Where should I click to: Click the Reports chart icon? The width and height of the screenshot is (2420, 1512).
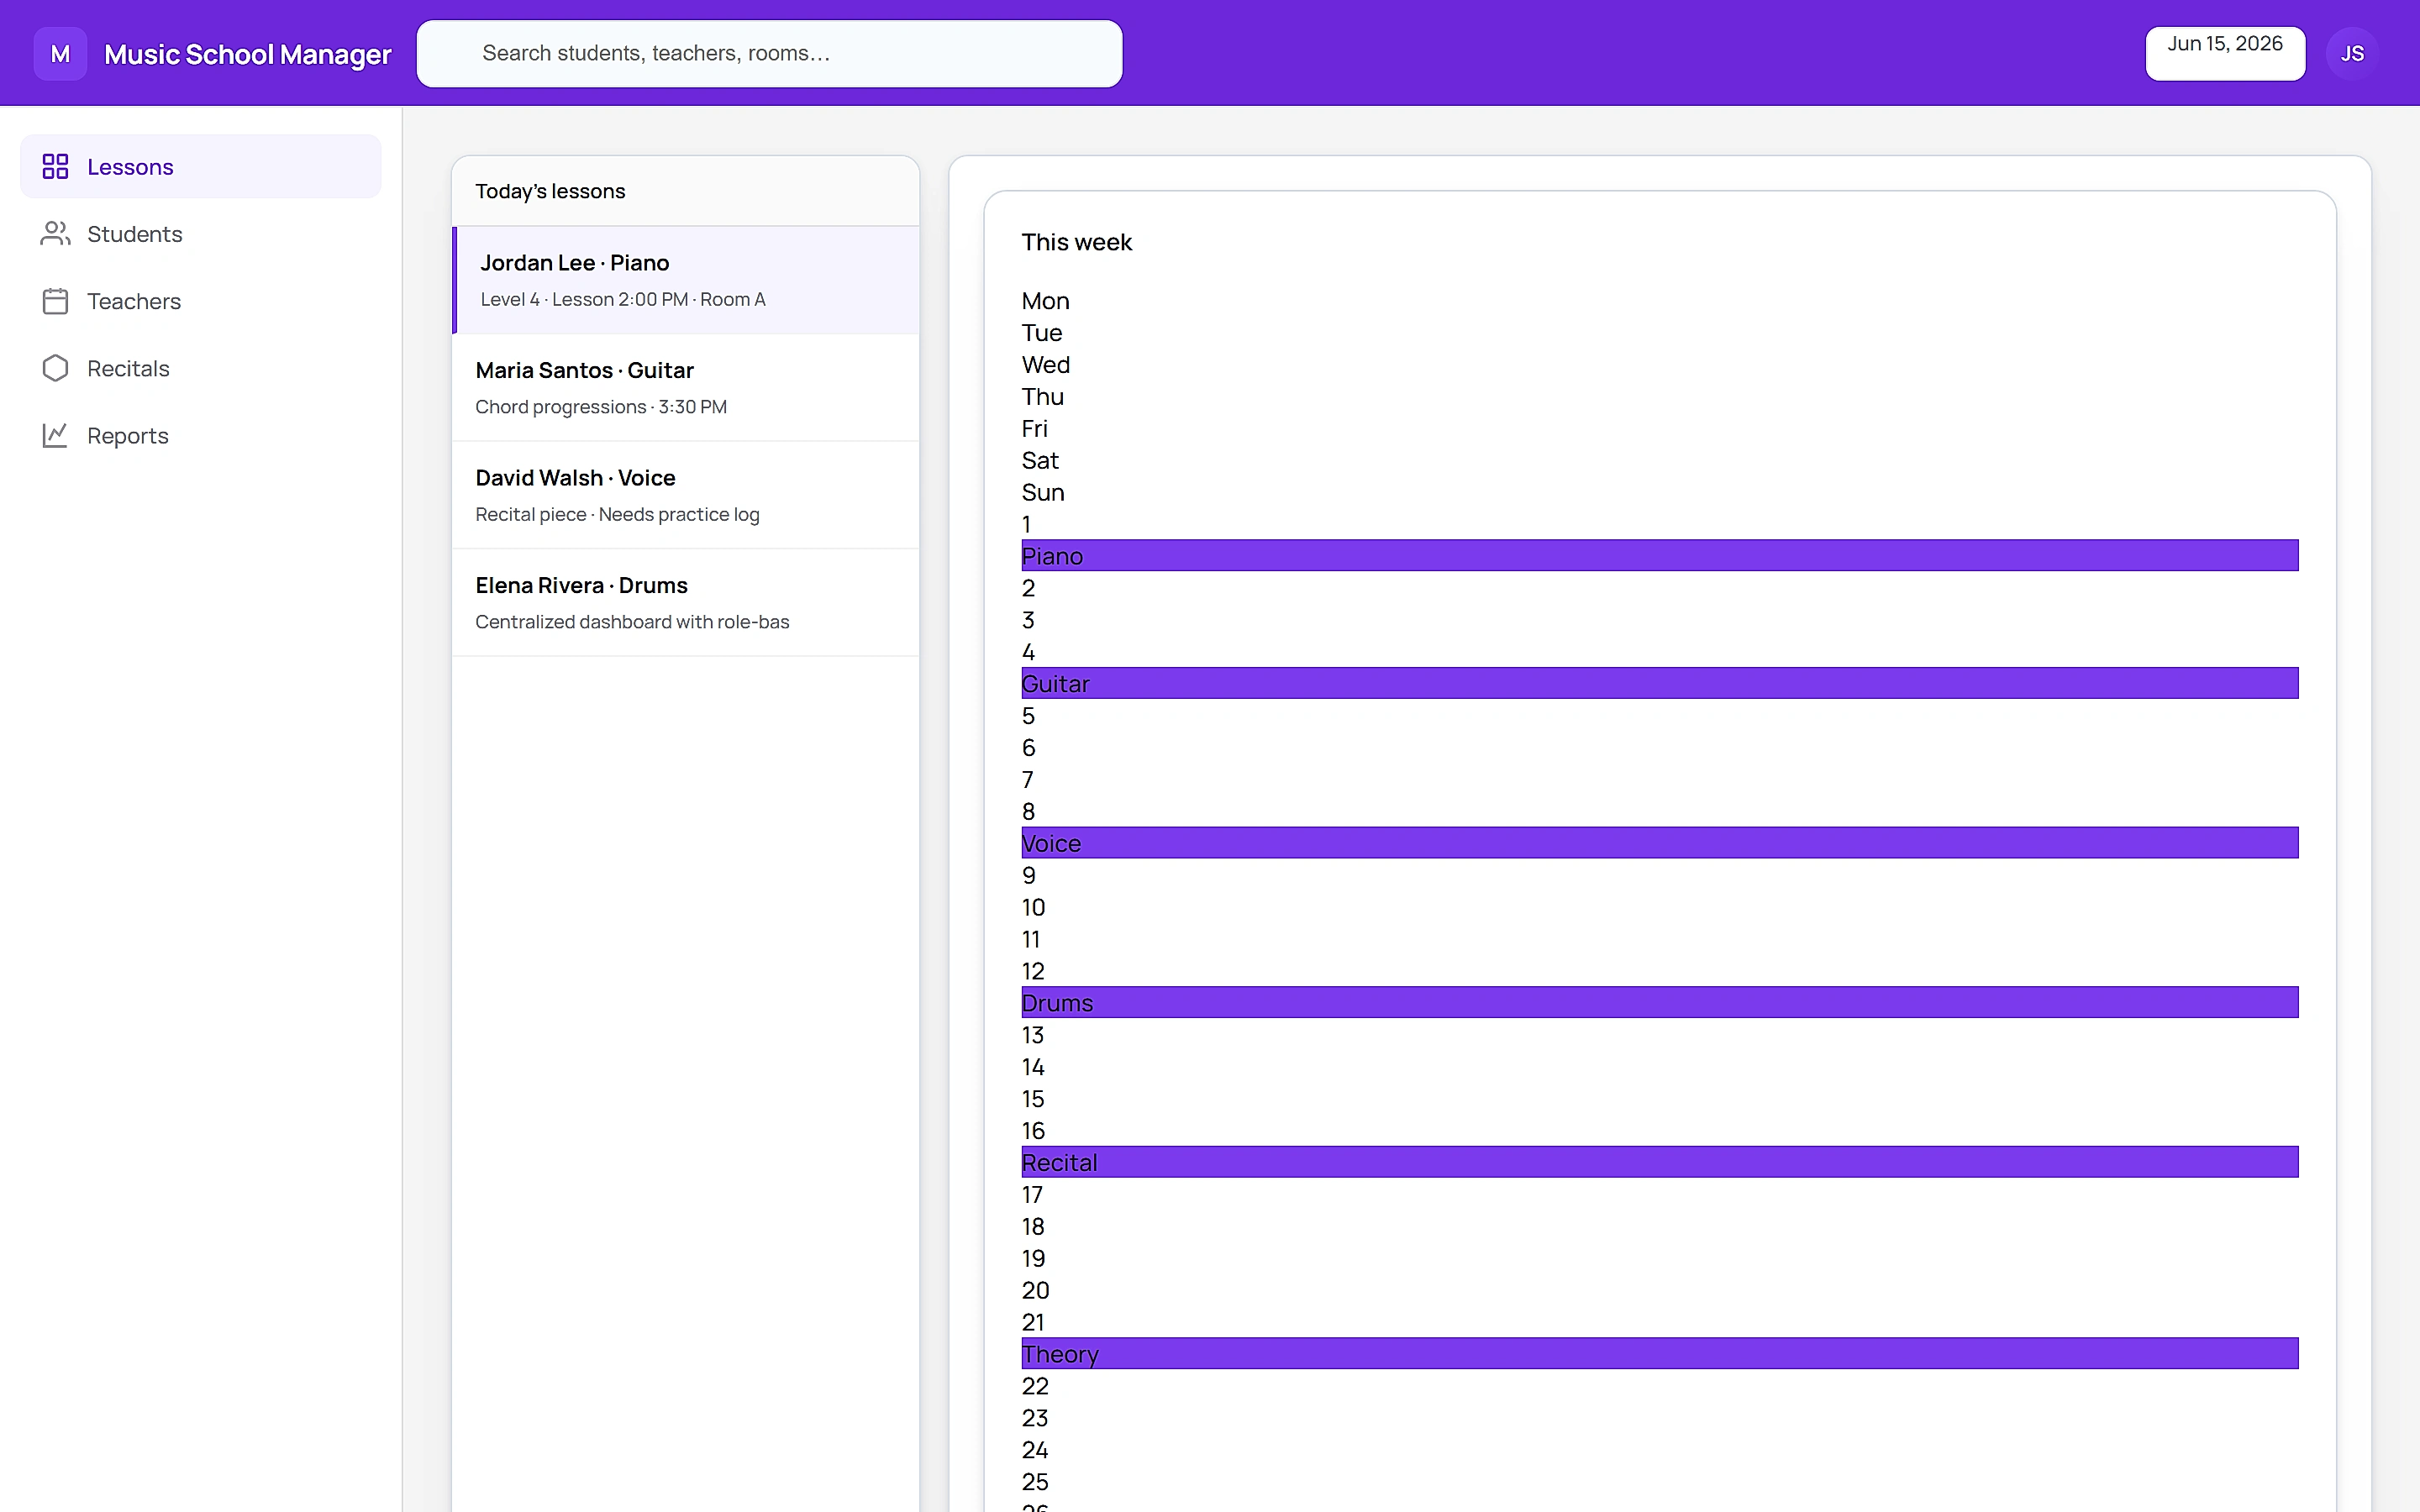click(x=55, y=435)
